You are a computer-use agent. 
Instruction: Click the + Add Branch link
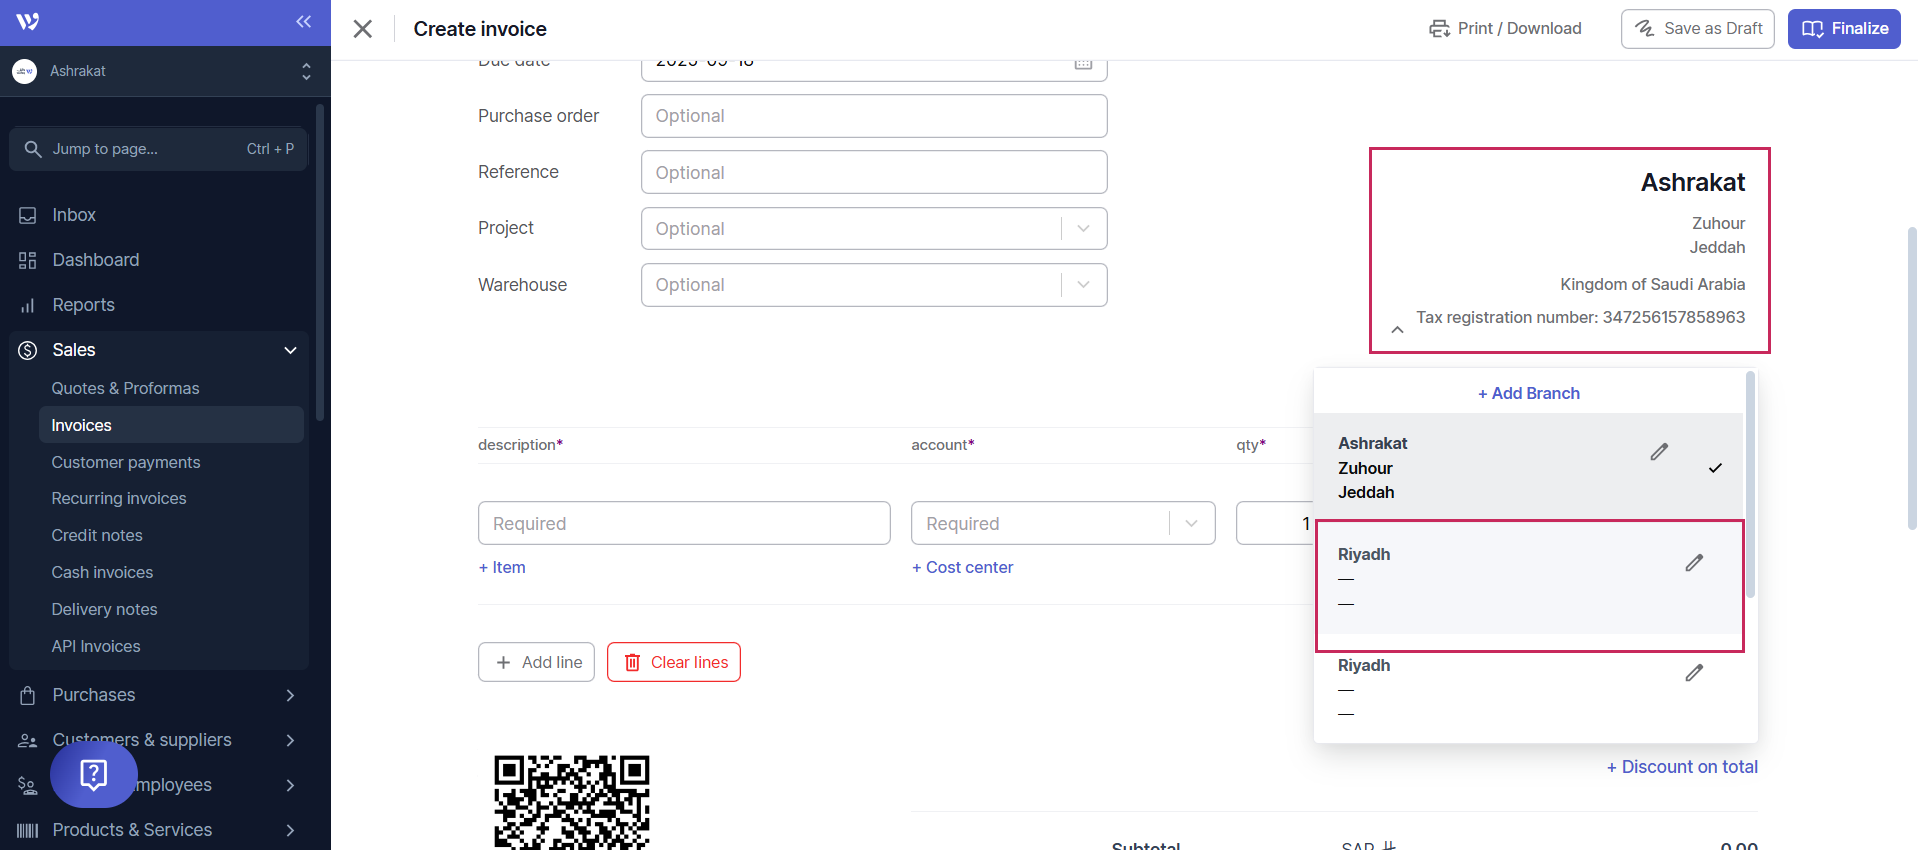click(1528, 393)
